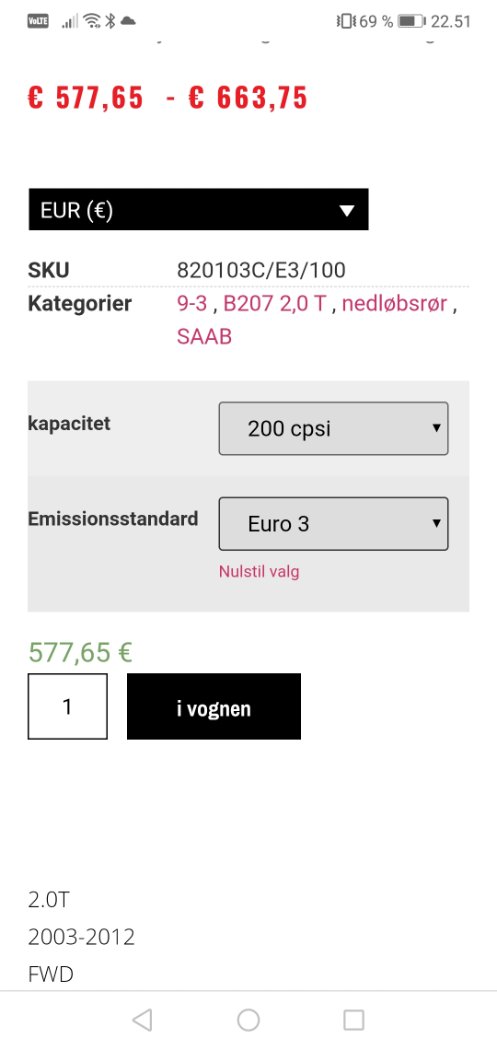Click the i vognen add-to-cart button
The image size is (497, 1050).
(x=214, y=706)
